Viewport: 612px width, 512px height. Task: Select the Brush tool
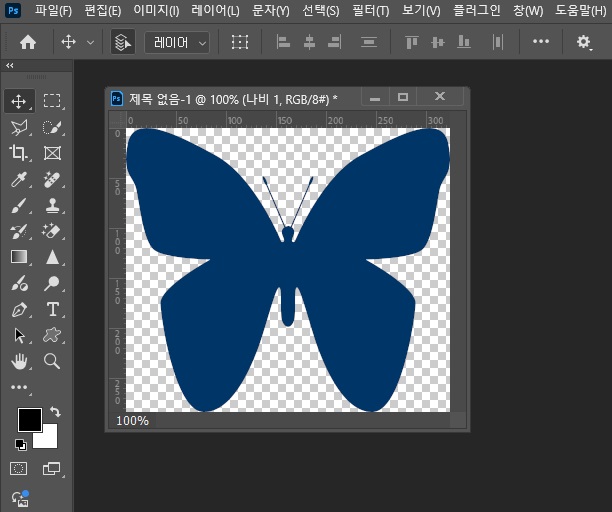(x=19, y=205)
